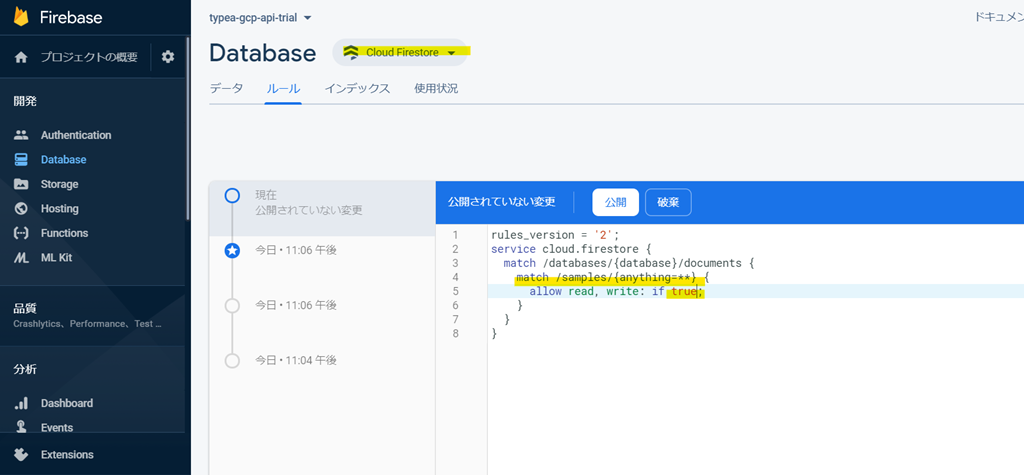Click the Authentication people icon
The image size is (1024, 475).
pyautogui.click(x=21, y=135)
